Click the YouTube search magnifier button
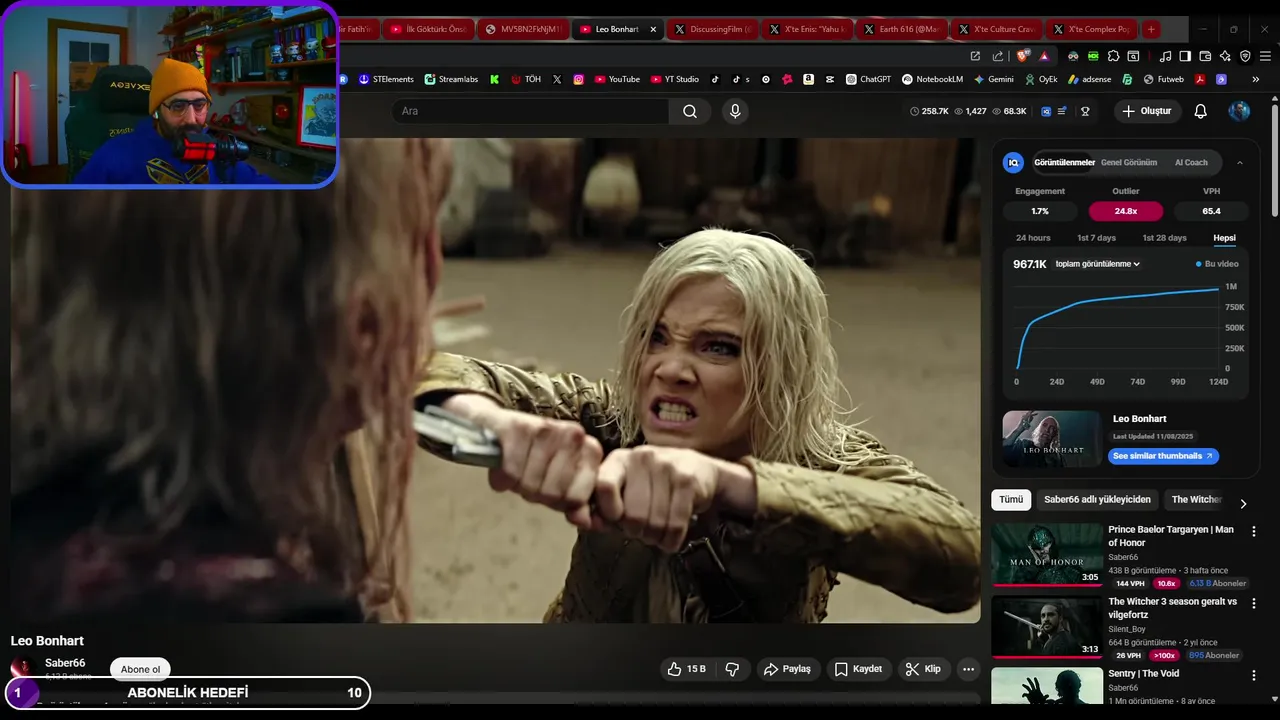 tap(690, 111)
